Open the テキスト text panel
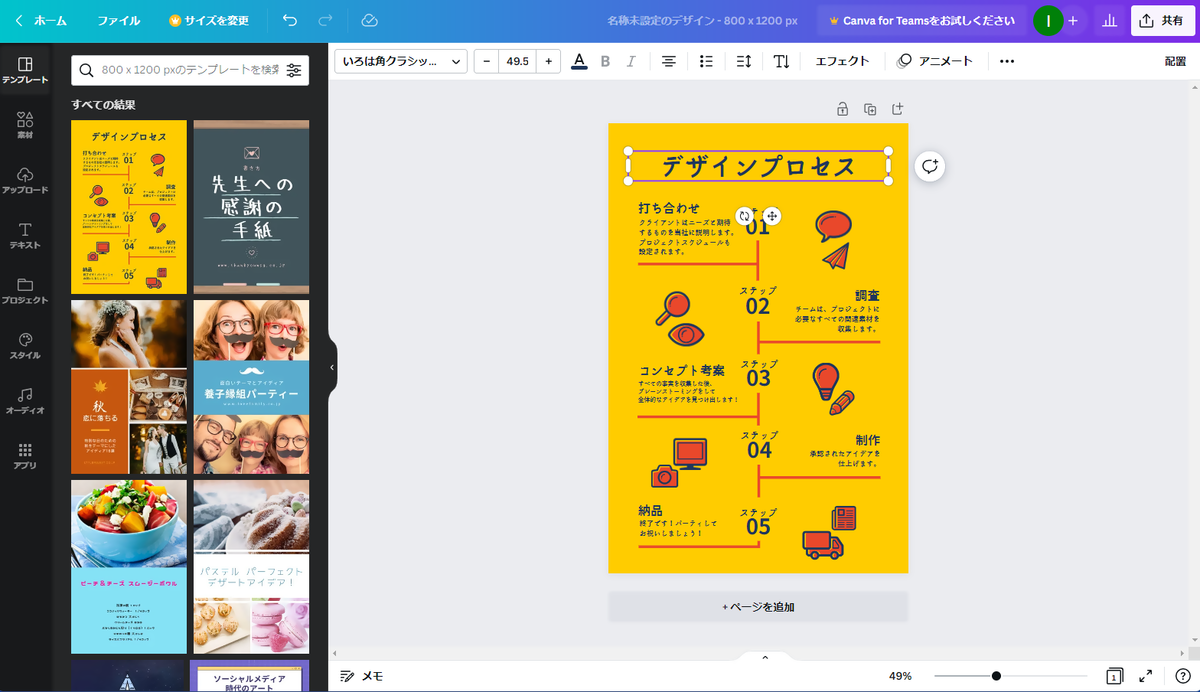 [25, 236]
